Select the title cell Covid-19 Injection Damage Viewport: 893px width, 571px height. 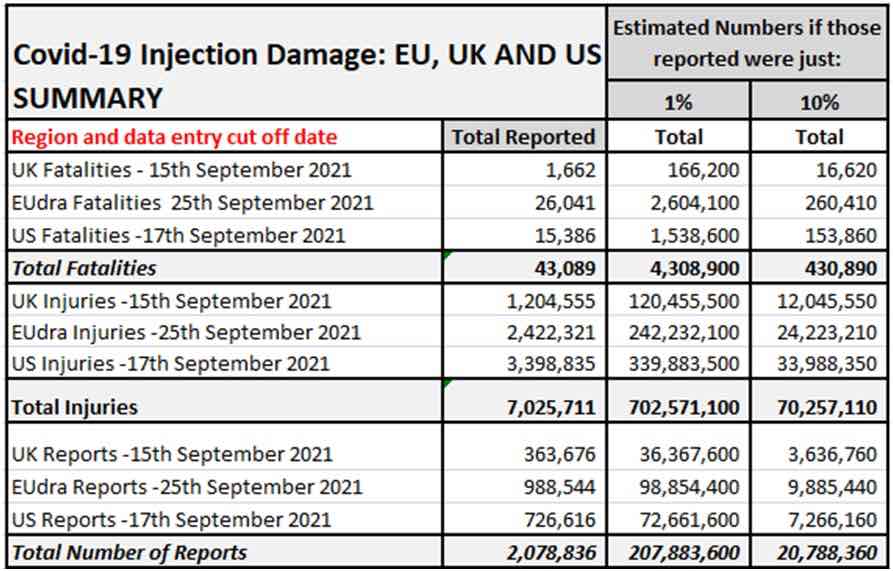click(306, 55)
